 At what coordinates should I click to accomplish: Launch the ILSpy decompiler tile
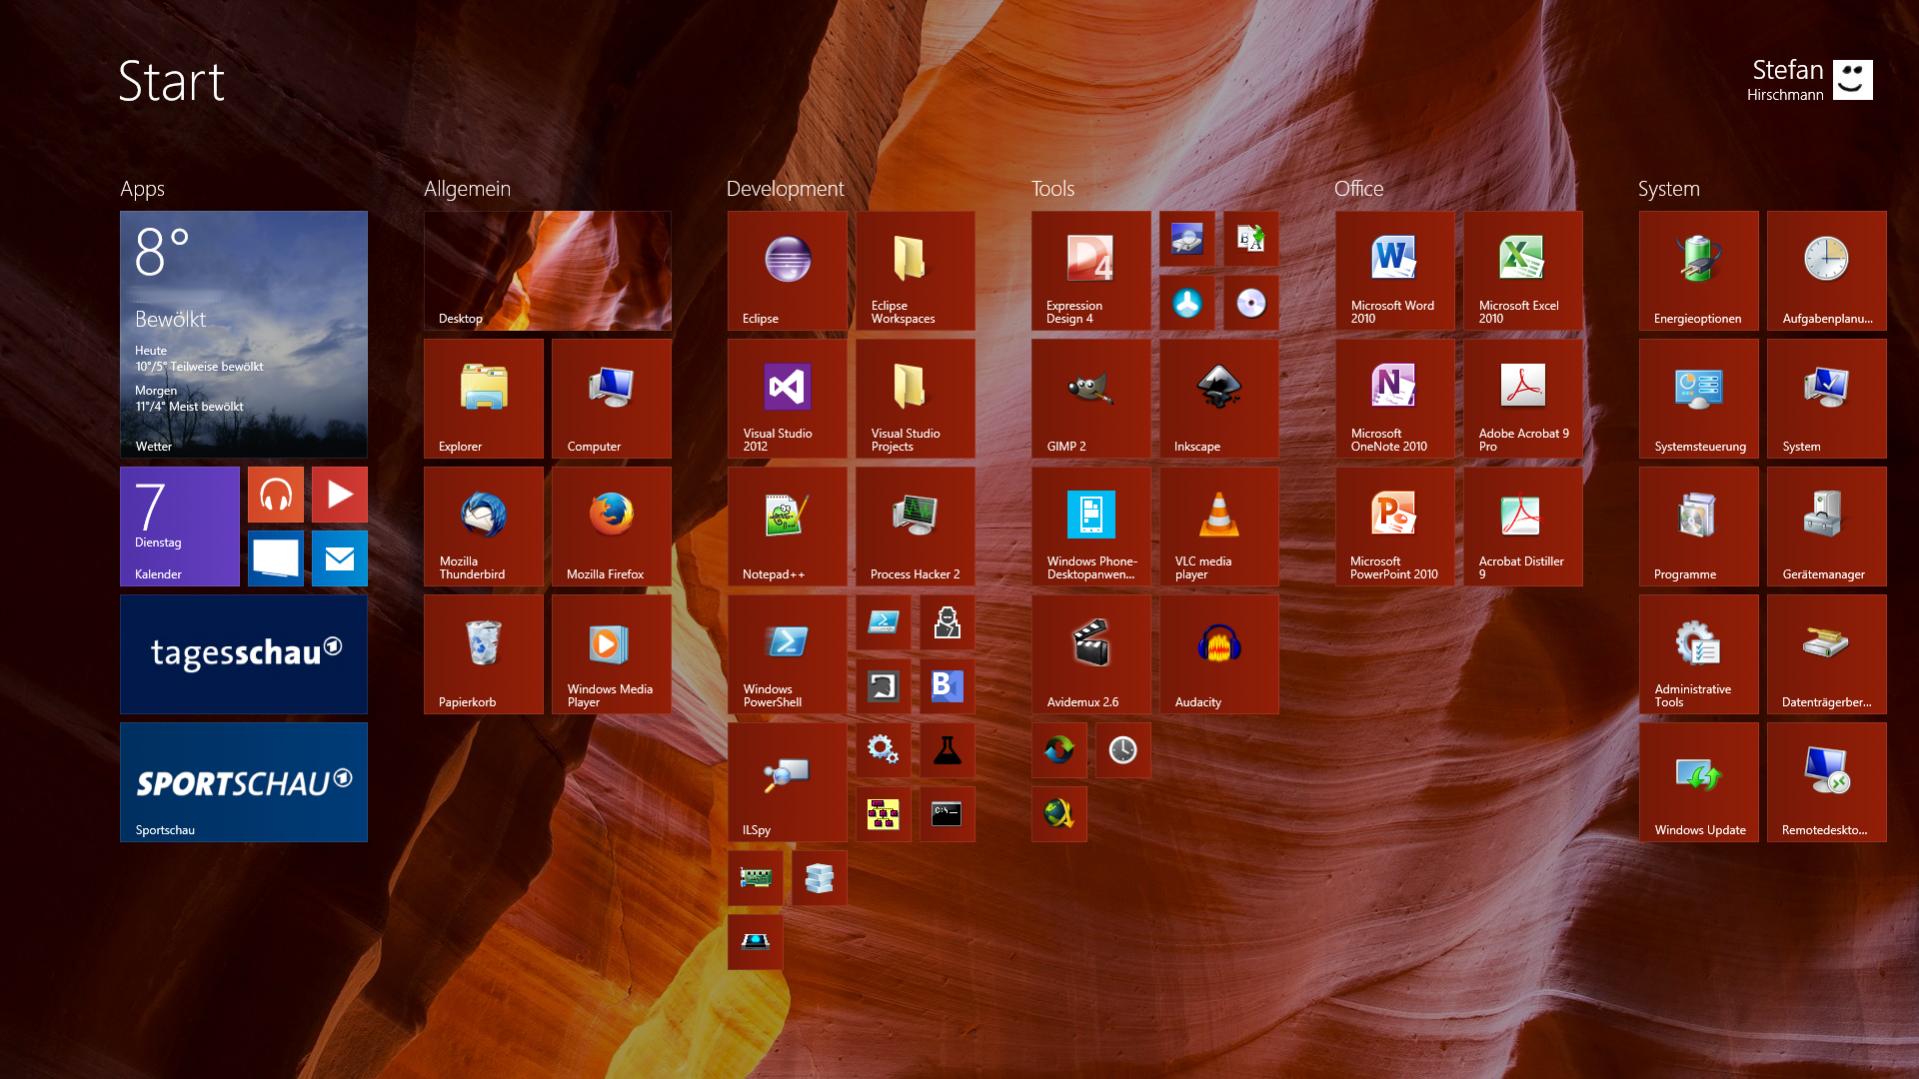click(x=787, y=782)
